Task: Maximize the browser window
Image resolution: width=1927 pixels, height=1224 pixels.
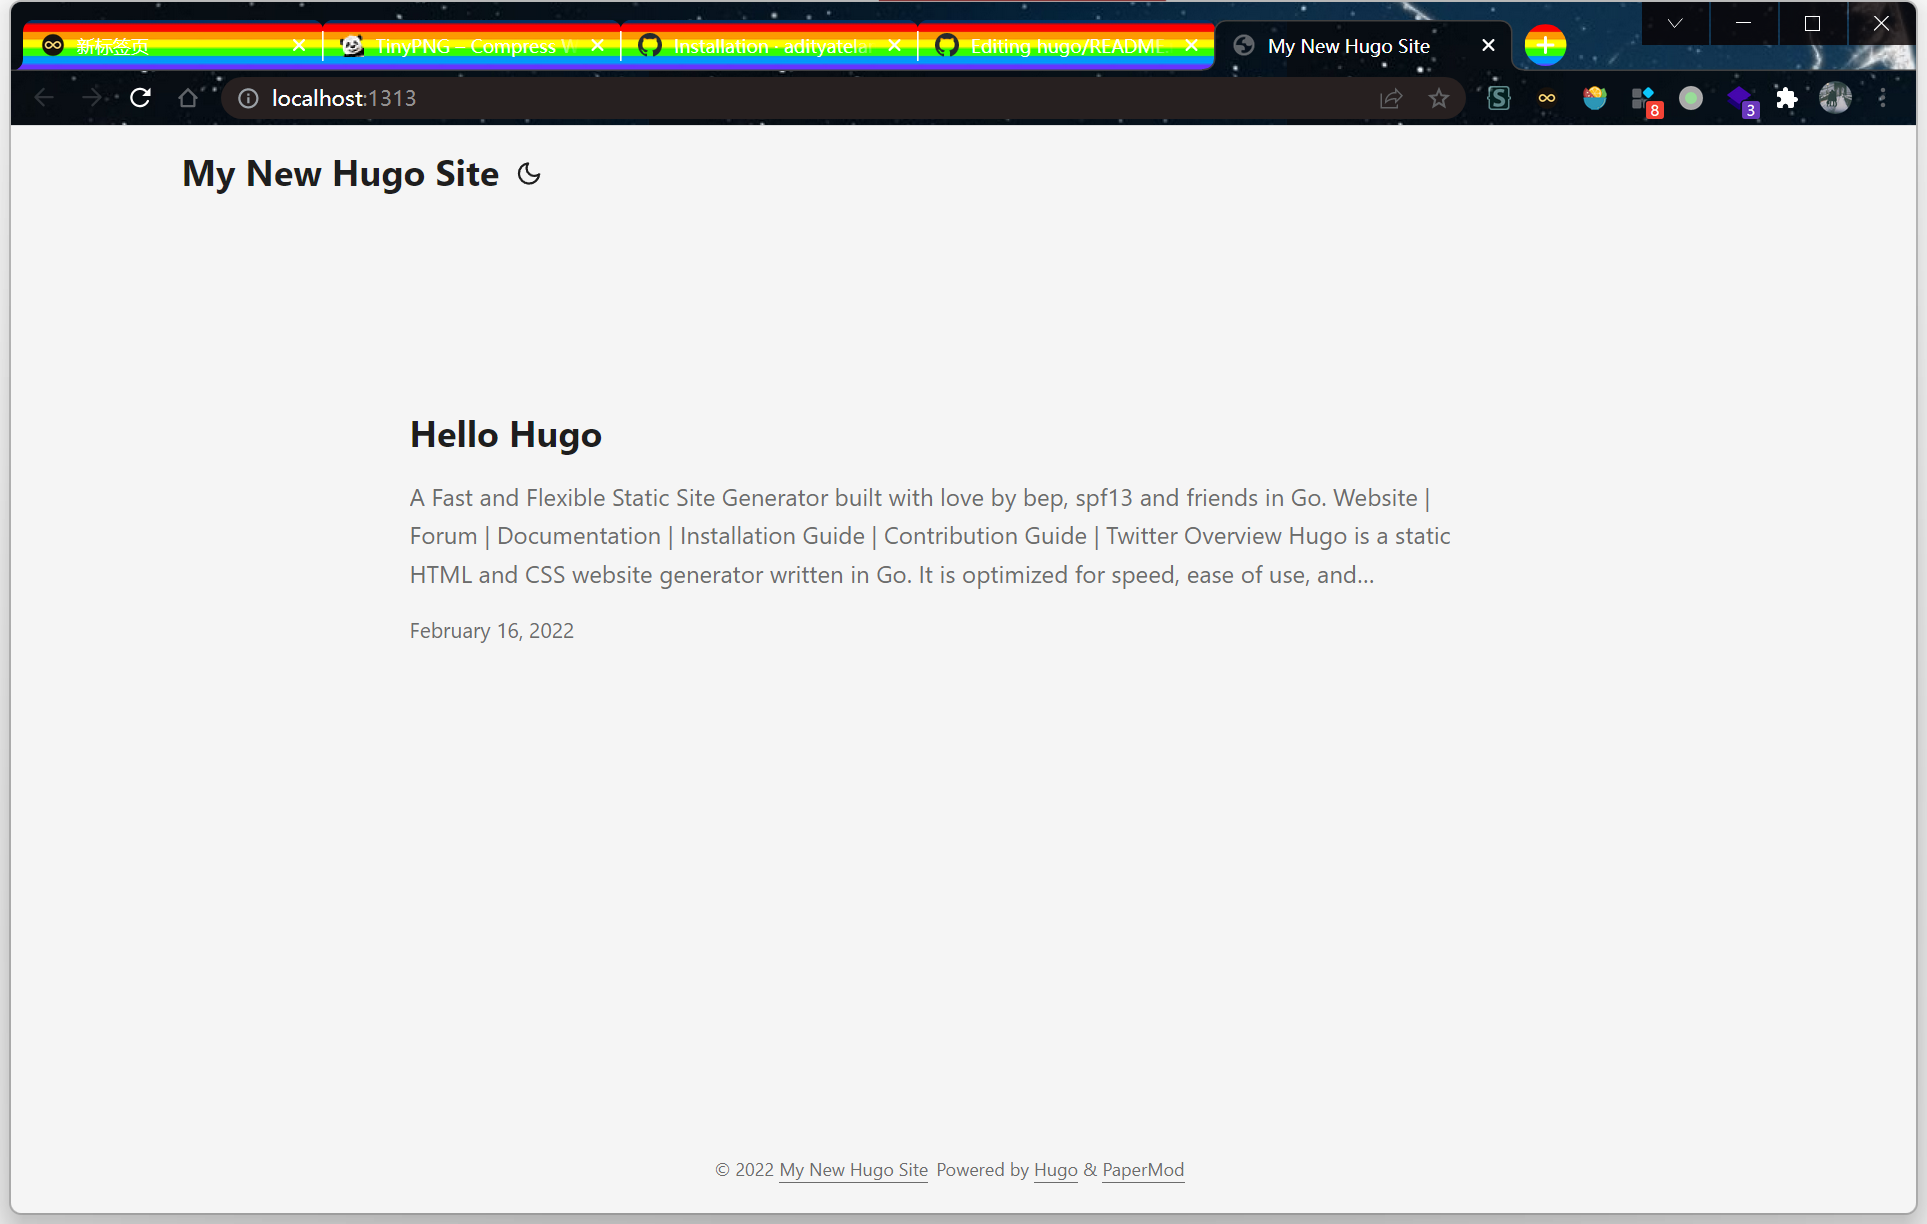Action: tap(1812, 23)
